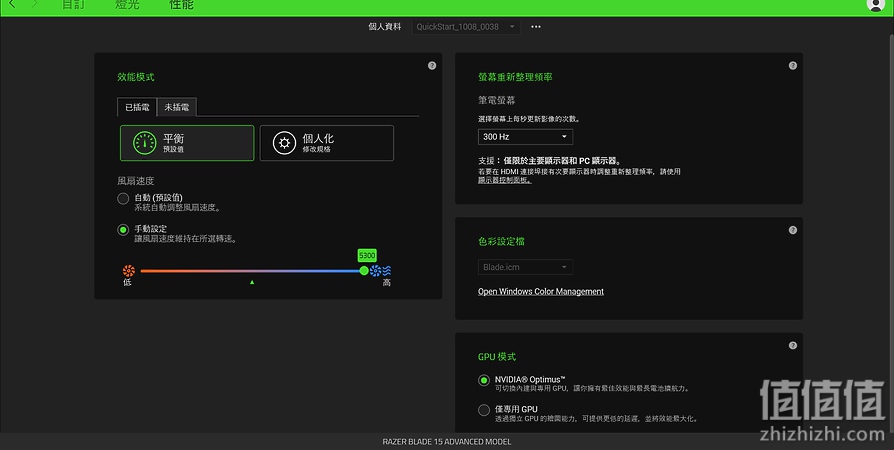Select NVIDIA Optimus GPU mode

[x=483, y=380]
